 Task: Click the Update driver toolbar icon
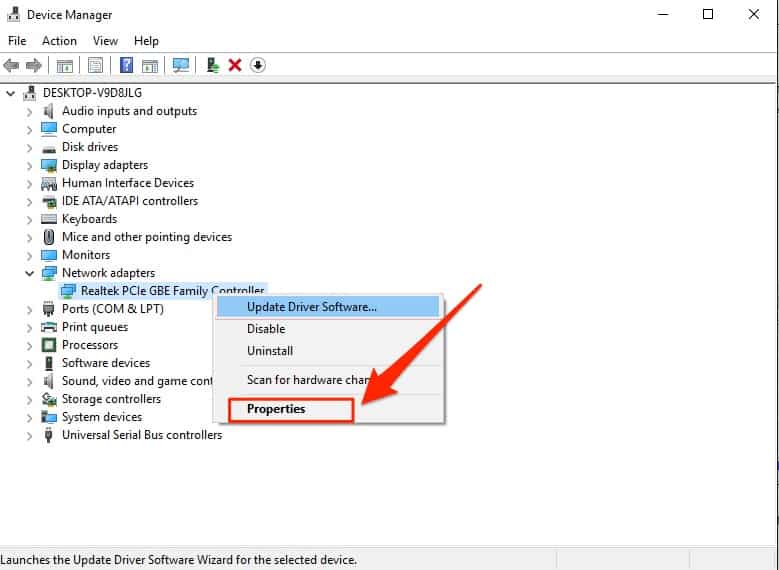(213, 65)
